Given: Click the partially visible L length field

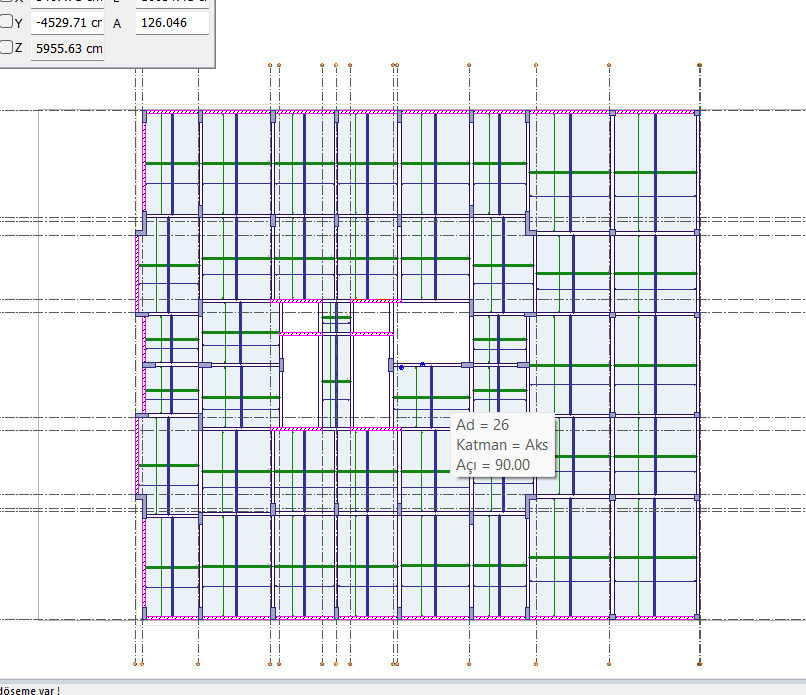Looking at the screenshot, I should tap(172, 3).
